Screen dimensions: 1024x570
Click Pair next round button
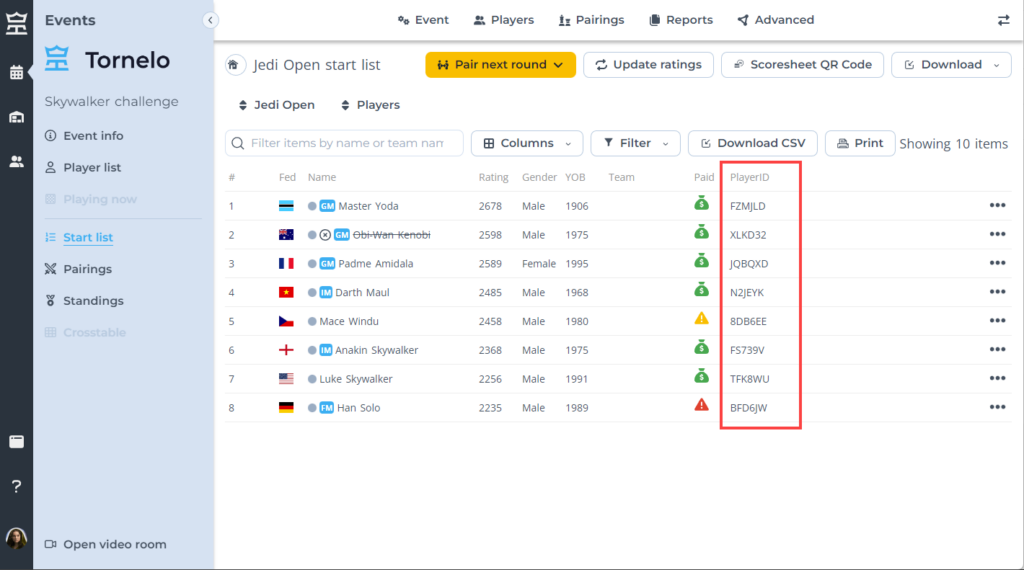click(x=500, y=65)
